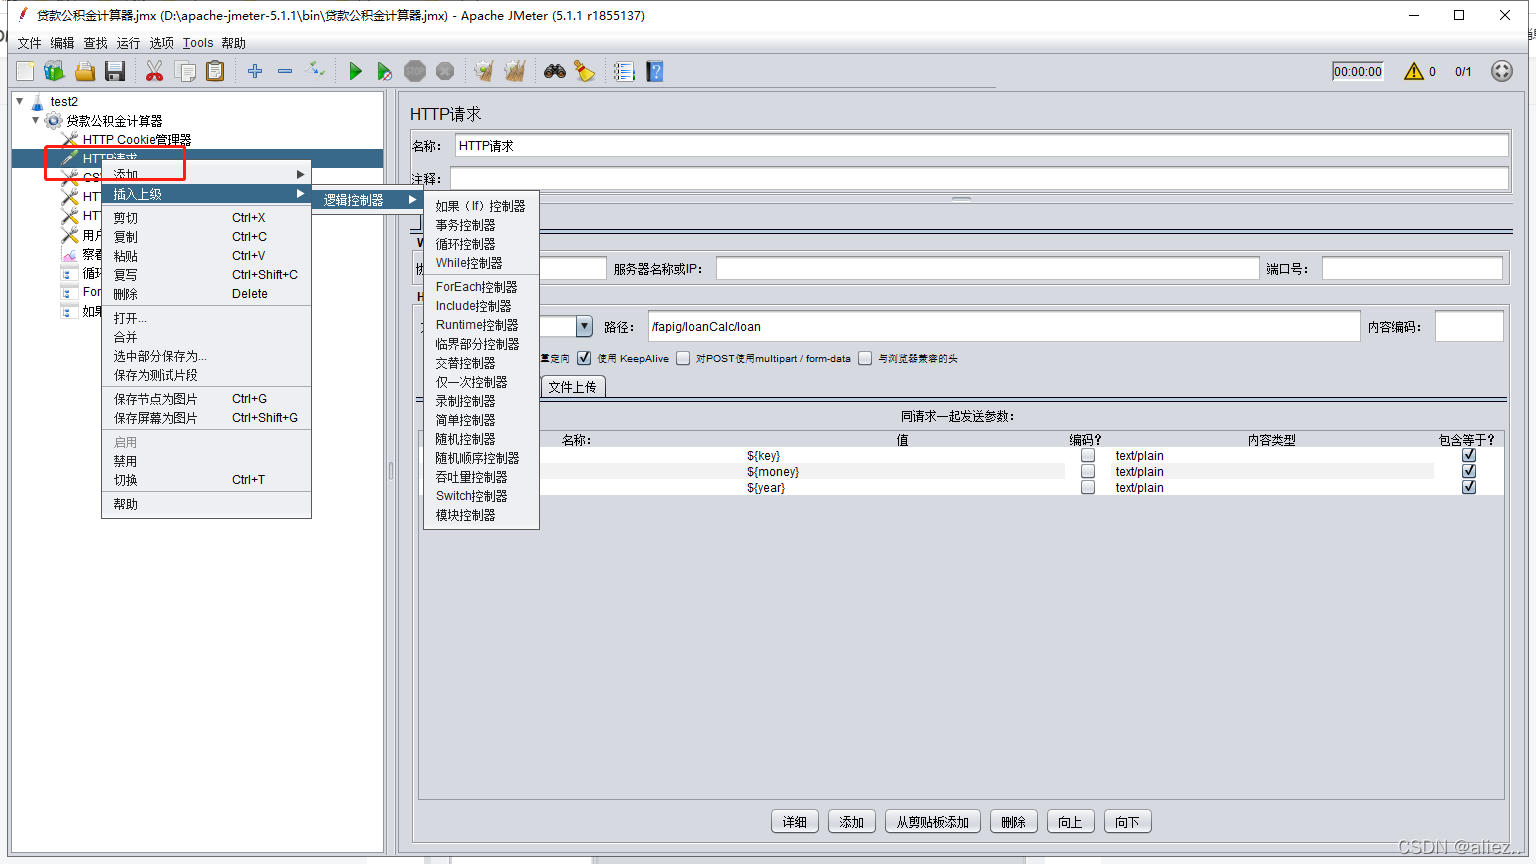Click the Paste clipboard toolbar icon
The image size is (1536, 864).
[215, 71]
